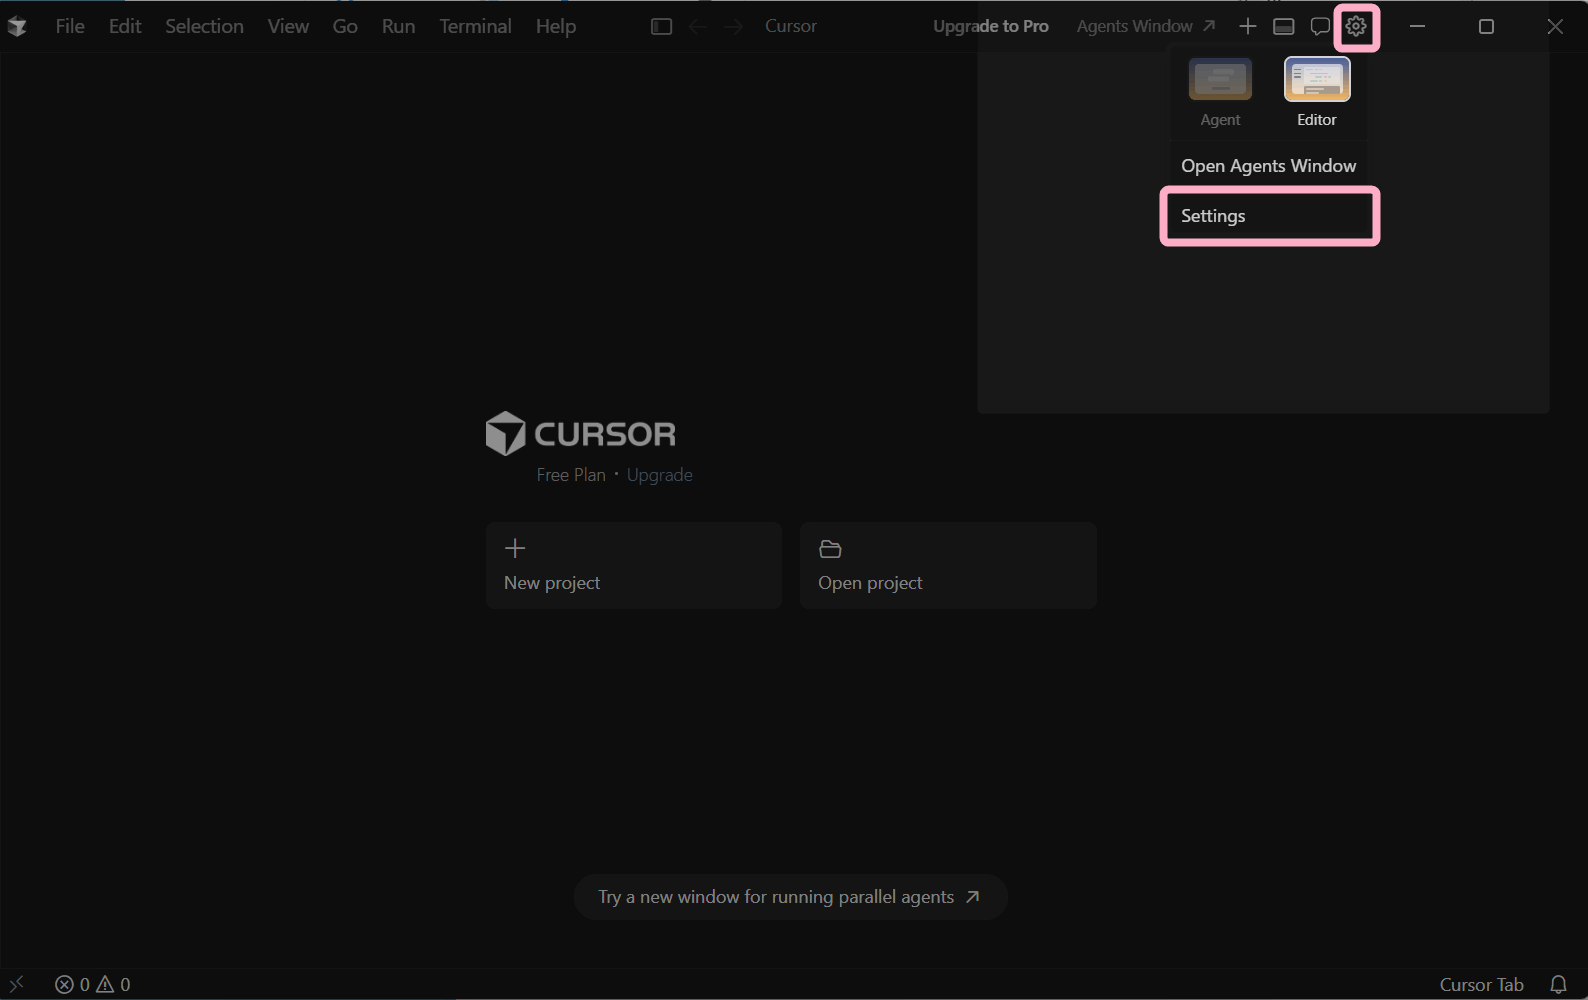Open the Terminal menu
Image resolution: width=1588 pixels, height=1000 pixels.
click(x=475, y=27)
